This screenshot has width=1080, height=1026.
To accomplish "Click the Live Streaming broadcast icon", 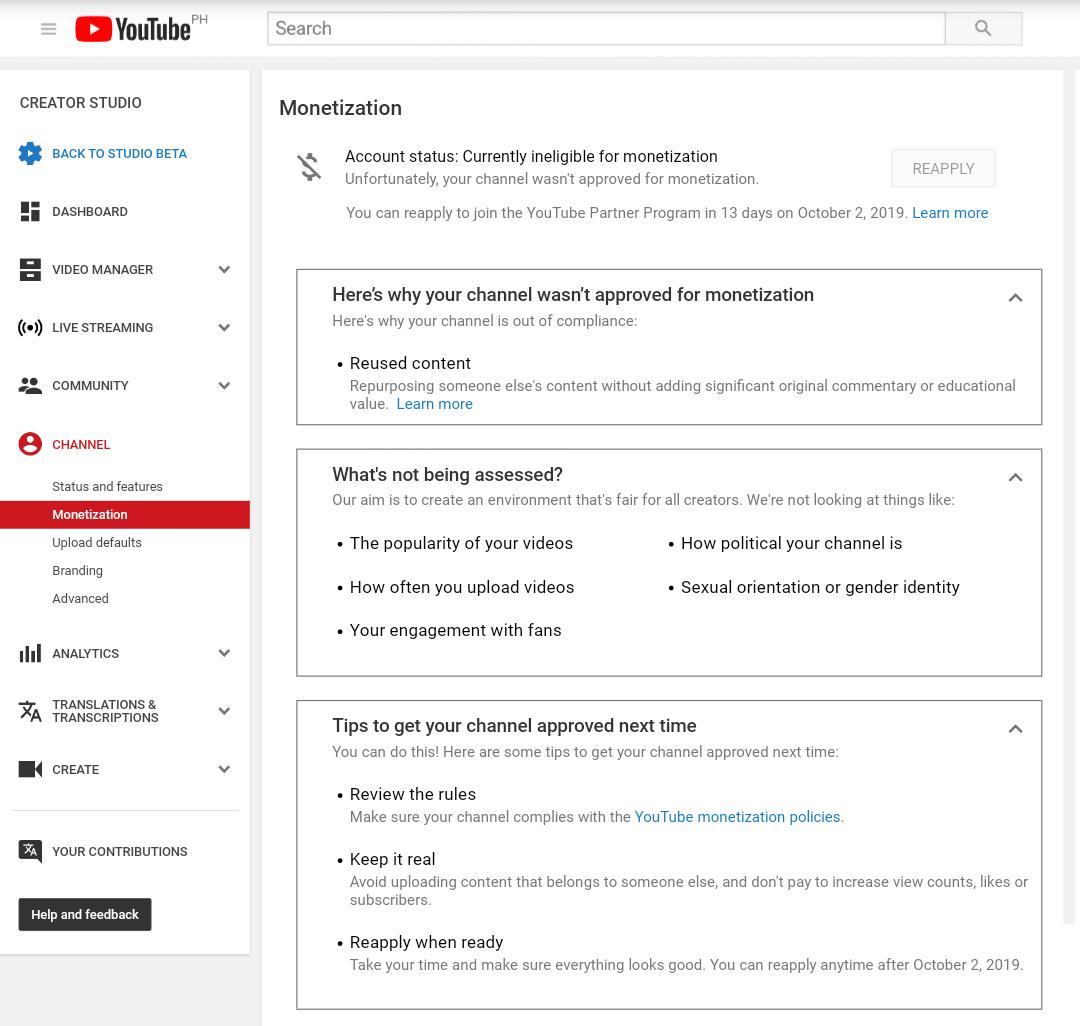I will coord(30,327).
